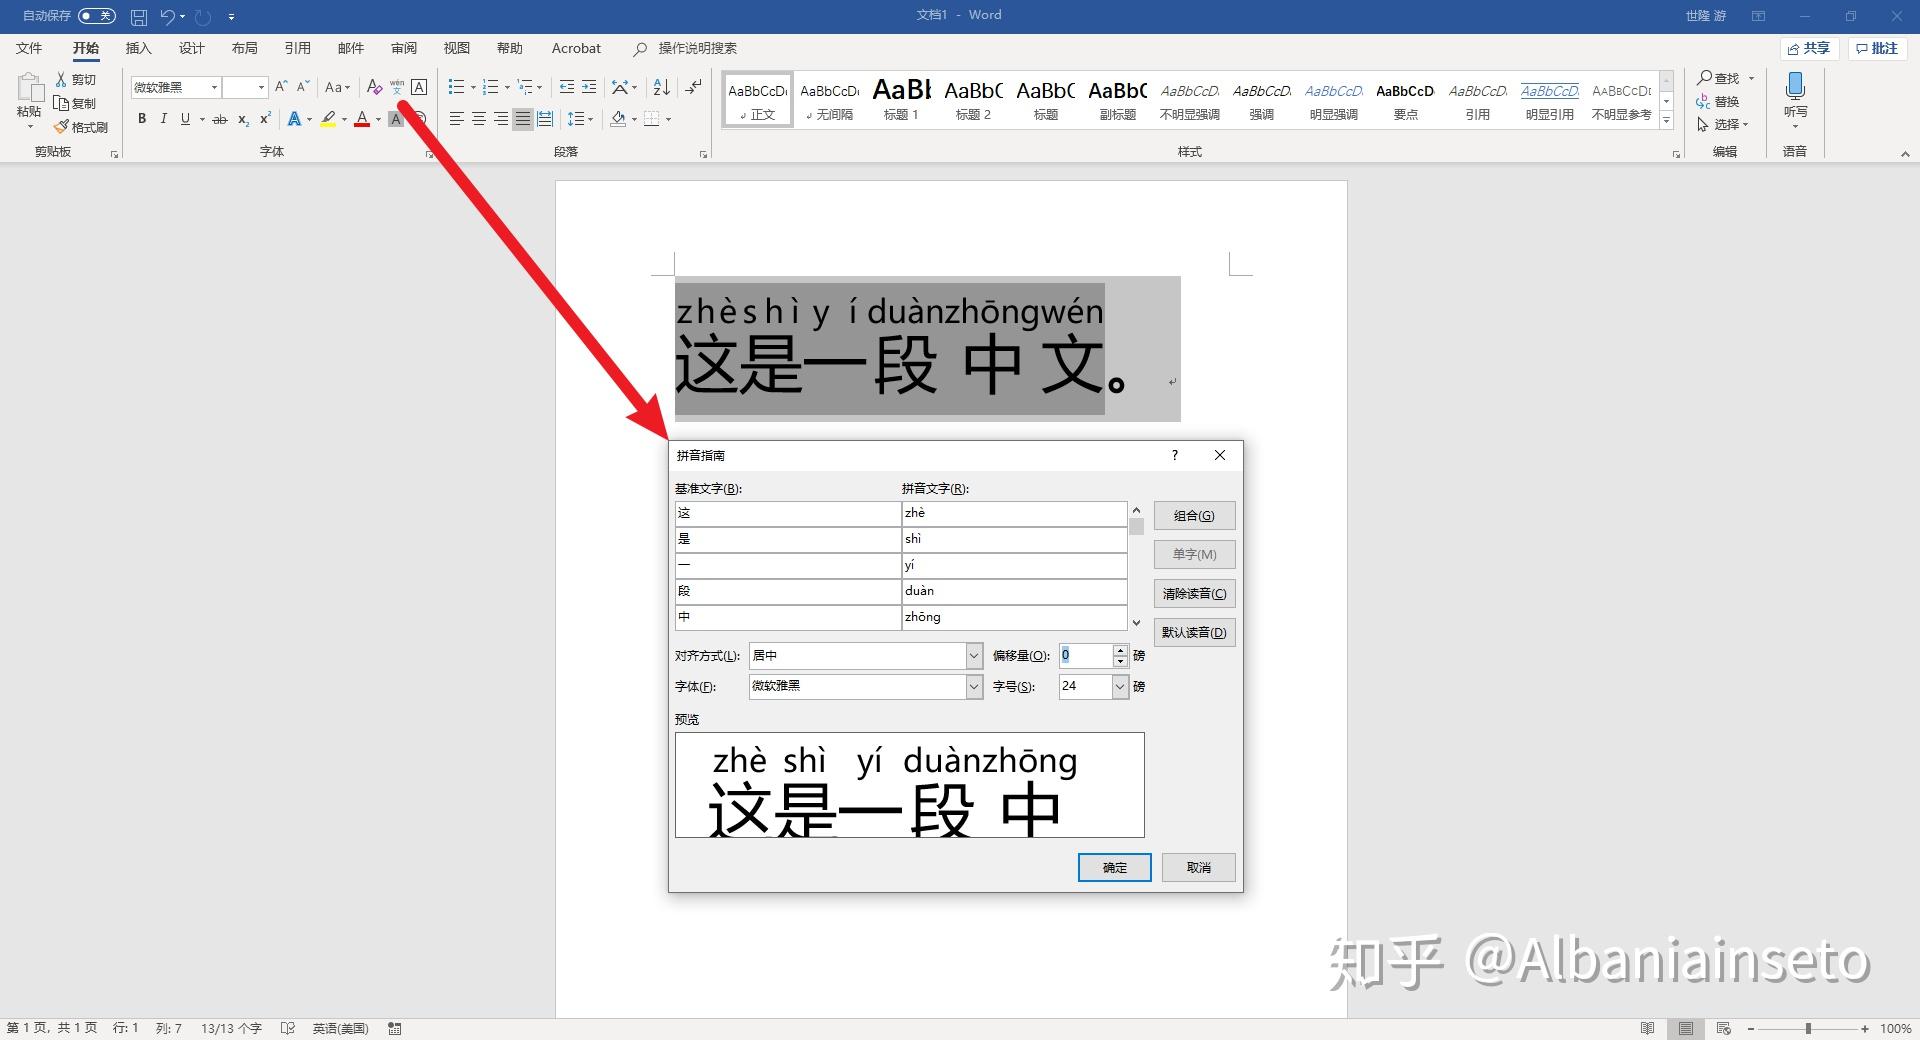Open the font size dropdown in ribbon

pyautogui.click(x=261, y=87)
